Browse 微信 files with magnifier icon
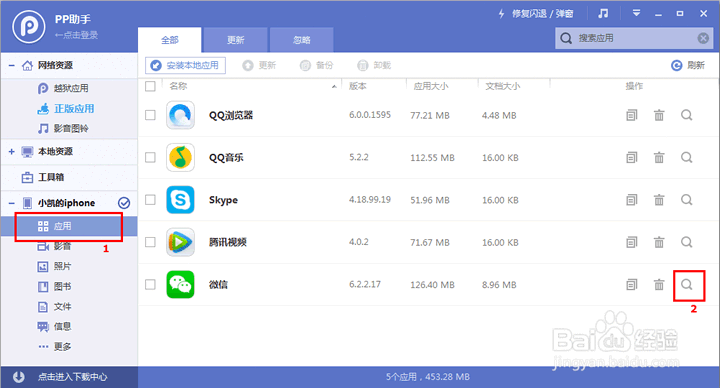The height and width of the screenshot is (388, 720). [686, 285]
